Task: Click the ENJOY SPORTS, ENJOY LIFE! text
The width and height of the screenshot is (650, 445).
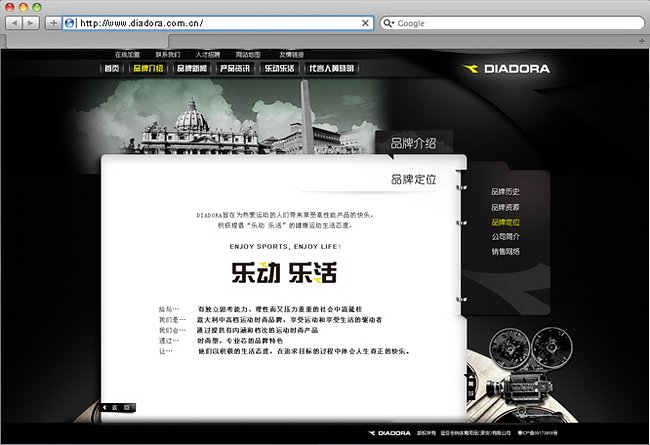Action: (285, 246)
